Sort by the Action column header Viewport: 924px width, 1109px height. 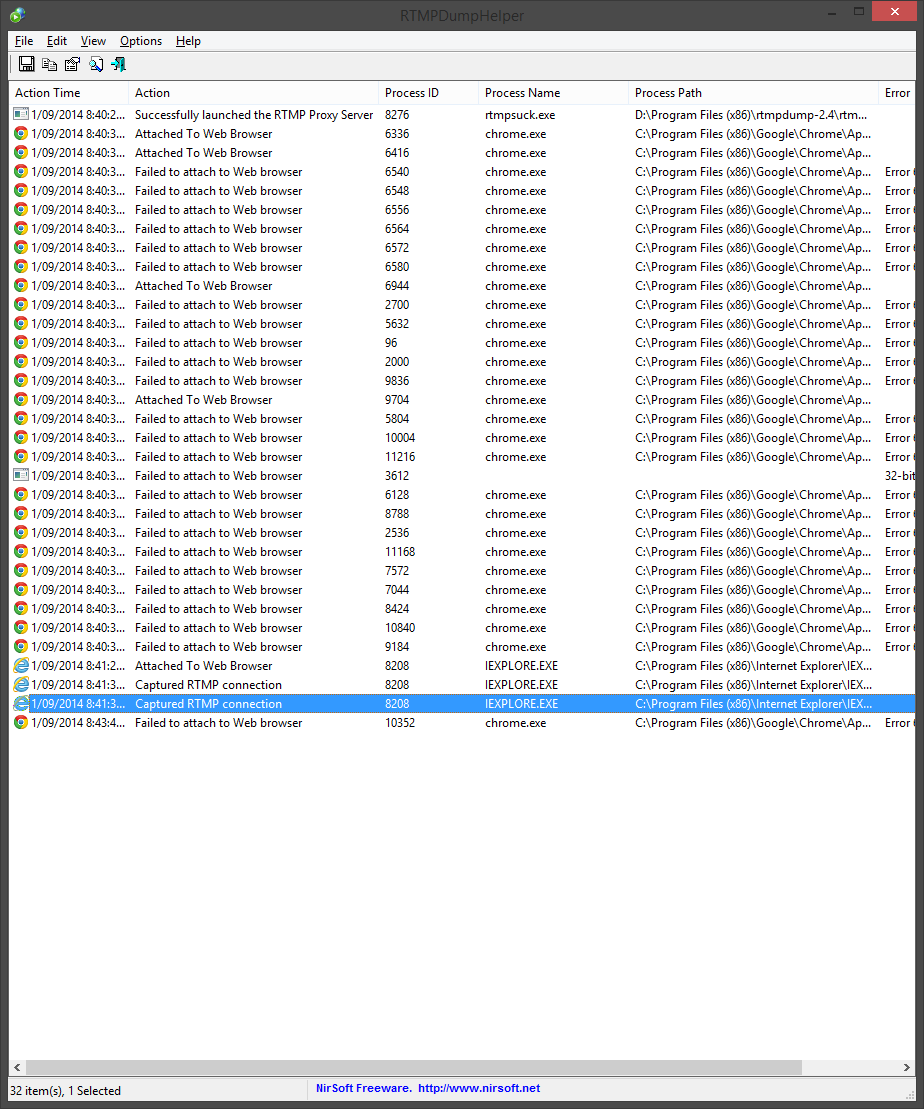point(253,93)
